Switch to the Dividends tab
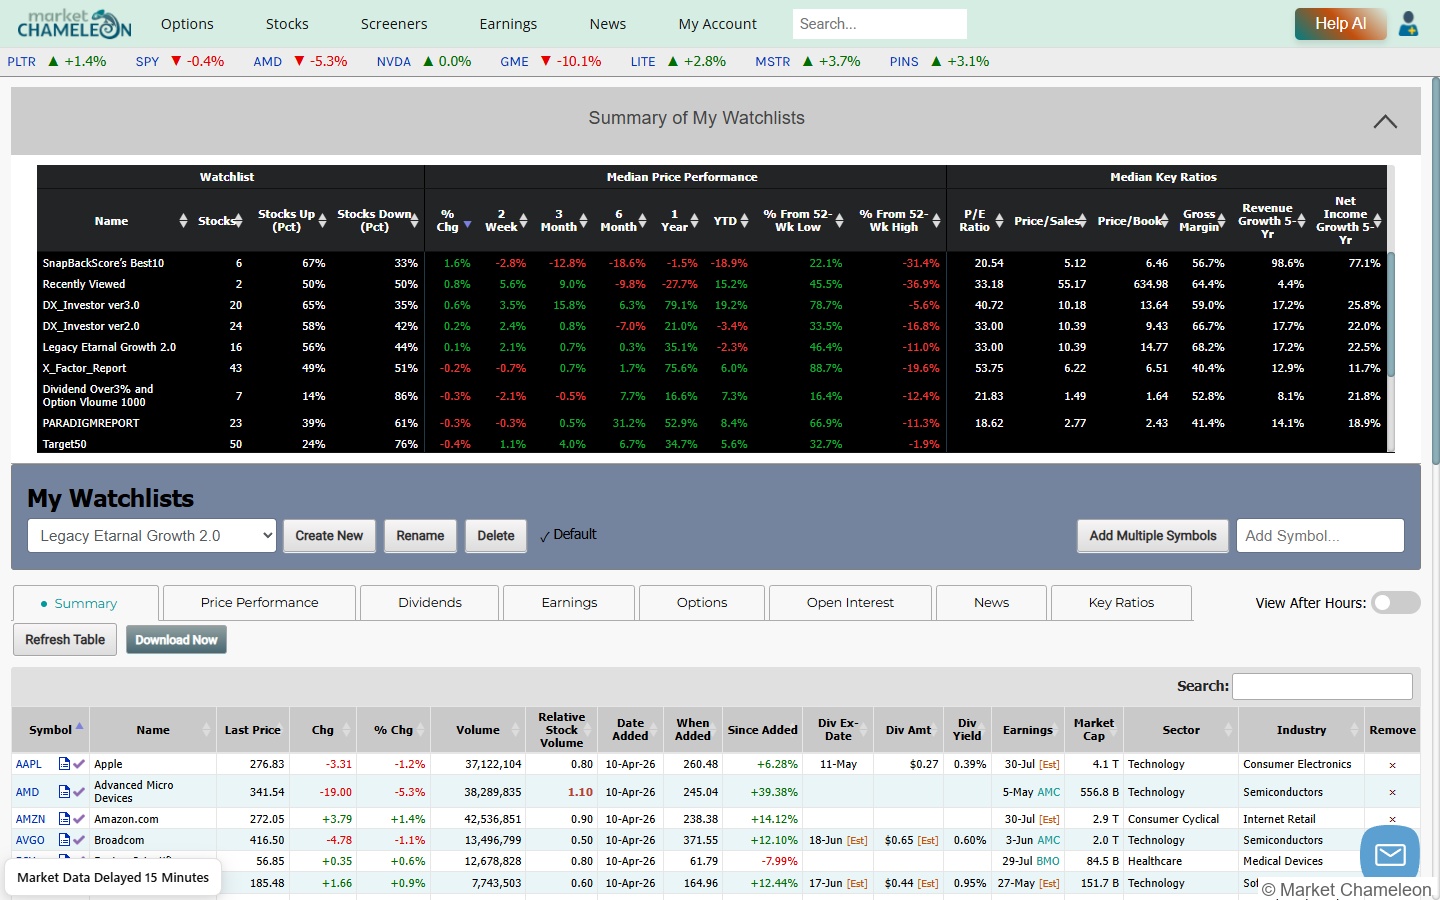Screen dimensions: 1440x900 (x=430, y=603)
